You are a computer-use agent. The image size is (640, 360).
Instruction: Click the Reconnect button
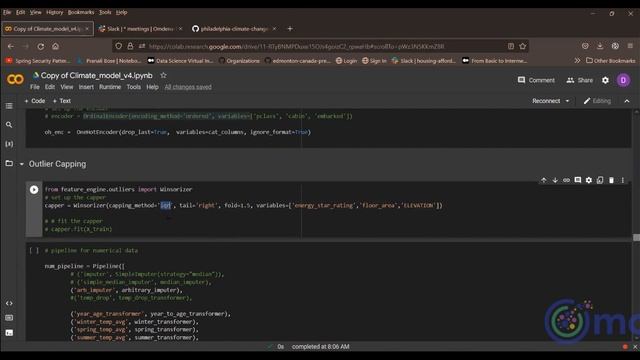click(x=546, y=101)
